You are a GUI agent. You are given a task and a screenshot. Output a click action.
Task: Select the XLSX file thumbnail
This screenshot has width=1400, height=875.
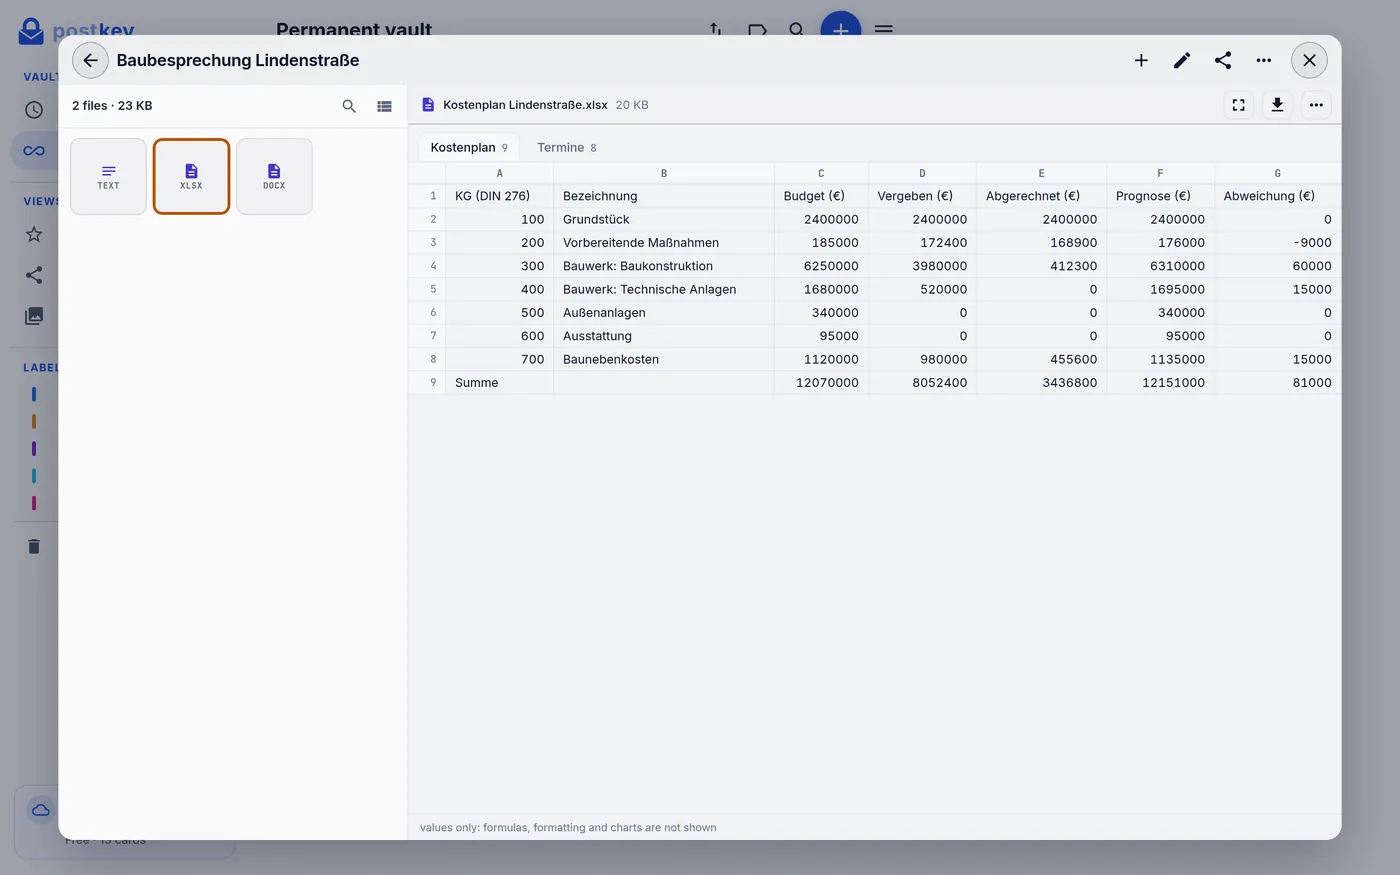[x=191, y=176]
